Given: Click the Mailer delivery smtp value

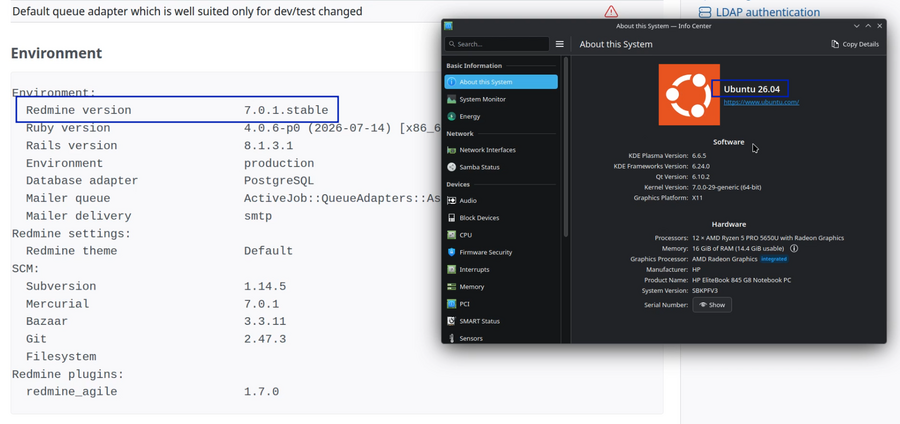Looking at the screenshot, I should [x=258, y=216].
